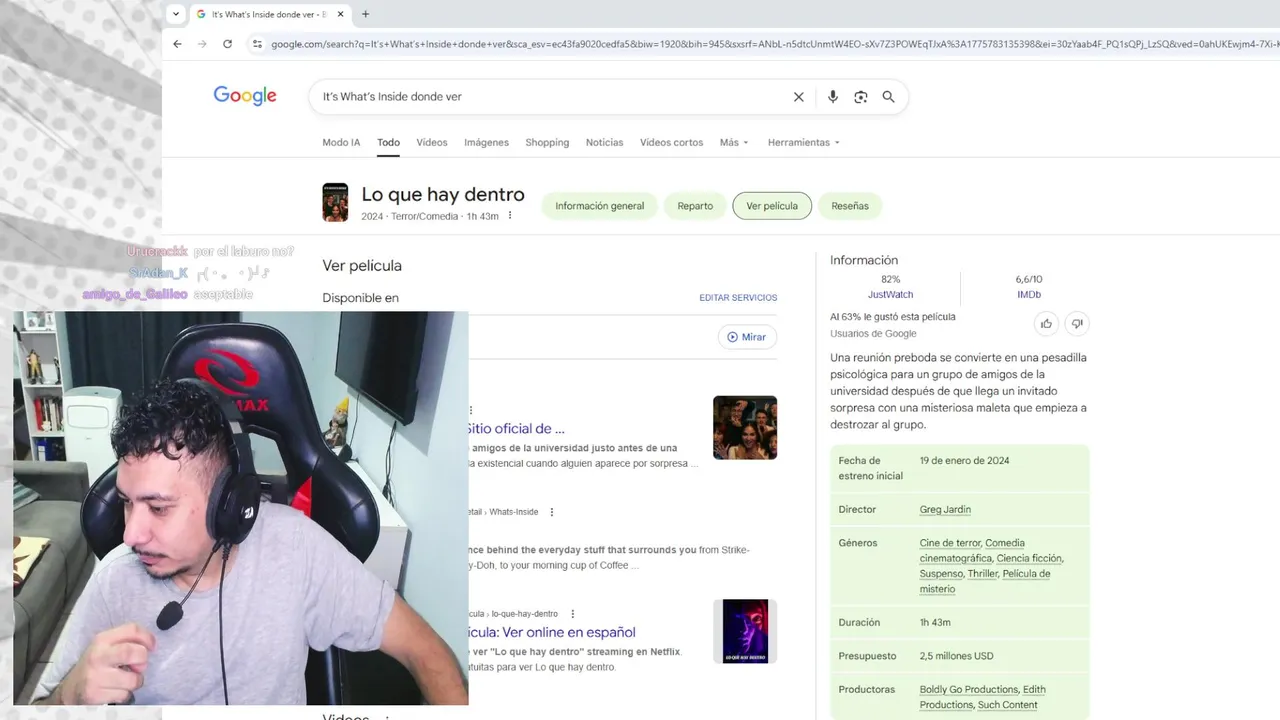Click the Google logo
The height and width of the screenshot is (720, 1280).
pyautogui.click(x=245, y=96)
